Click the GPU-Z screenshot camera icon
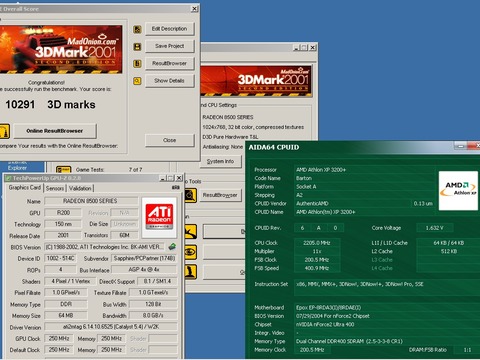 [176, 188]
